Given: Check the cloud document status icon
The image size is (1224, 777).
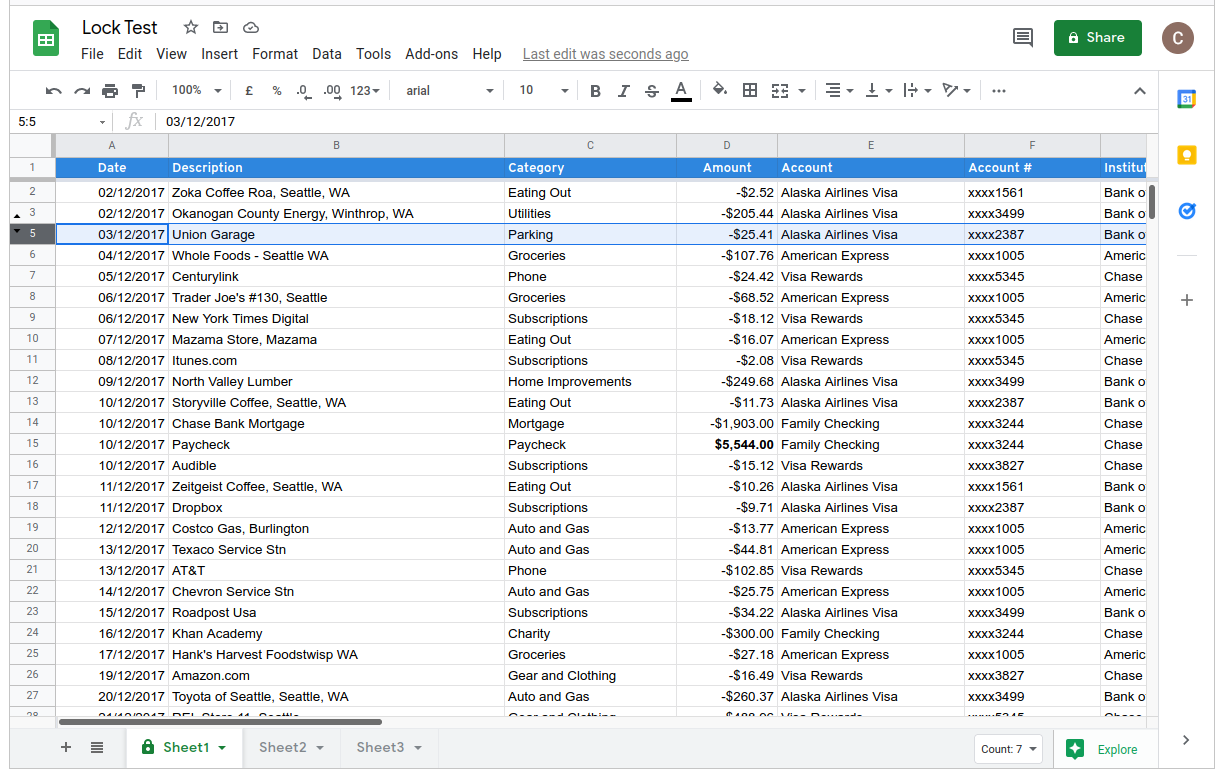Looking at the screenshot, I should pos(251,28).
